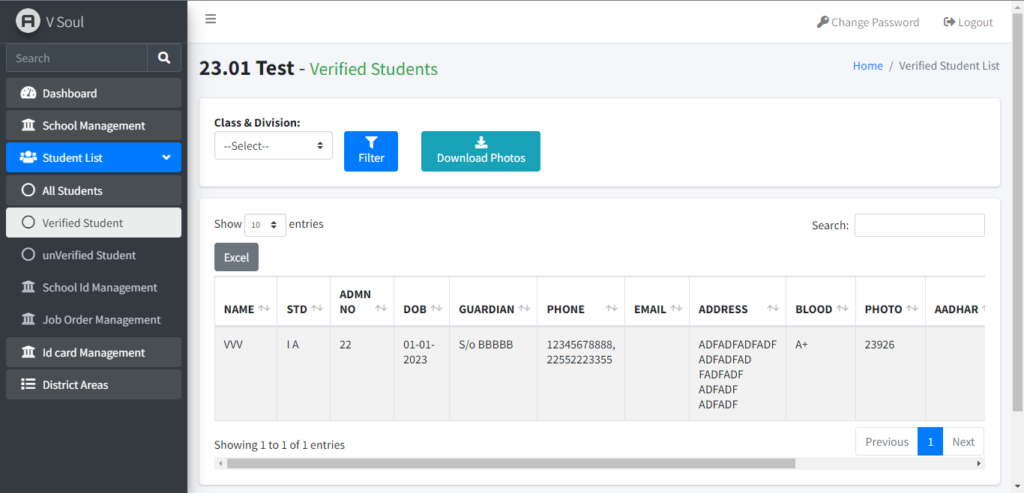This screenshot has height=493, width=1024.
Task: Open Job Order Management entry
Action: (93, 320)
